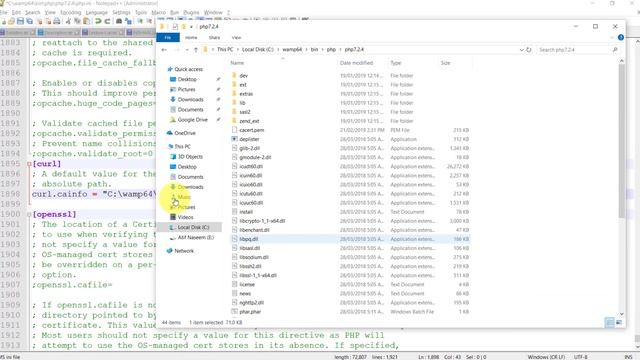Click wamp64 in the breadcrumb path
Viewport: 640px width, 360px height.
click(x=292, y=49)
